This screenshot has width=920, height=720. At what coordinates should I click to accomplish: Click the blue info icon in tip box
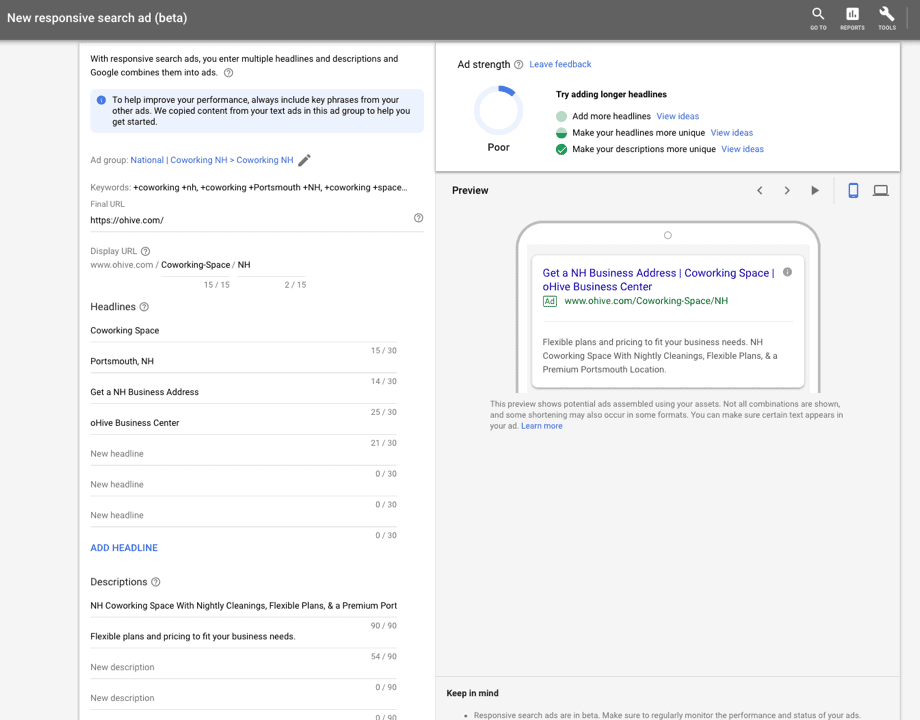coord(101,100)
